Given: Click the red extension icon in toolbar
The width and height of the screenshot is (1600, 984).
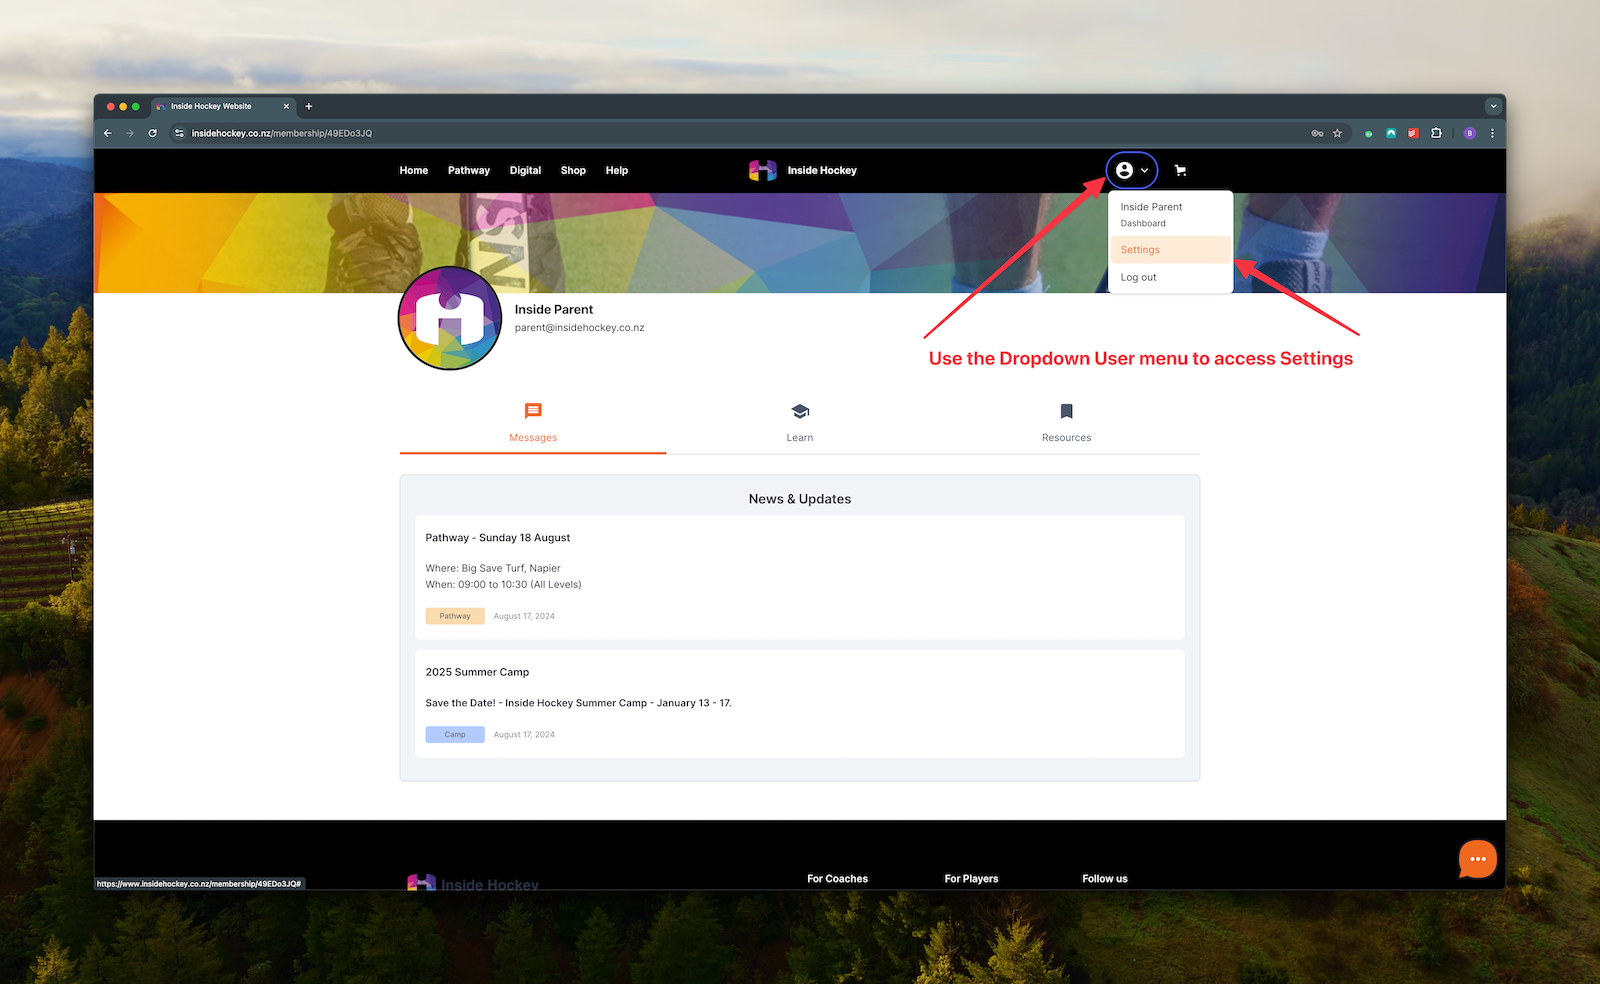Looking at the screenshot, I should point(1413,133).
